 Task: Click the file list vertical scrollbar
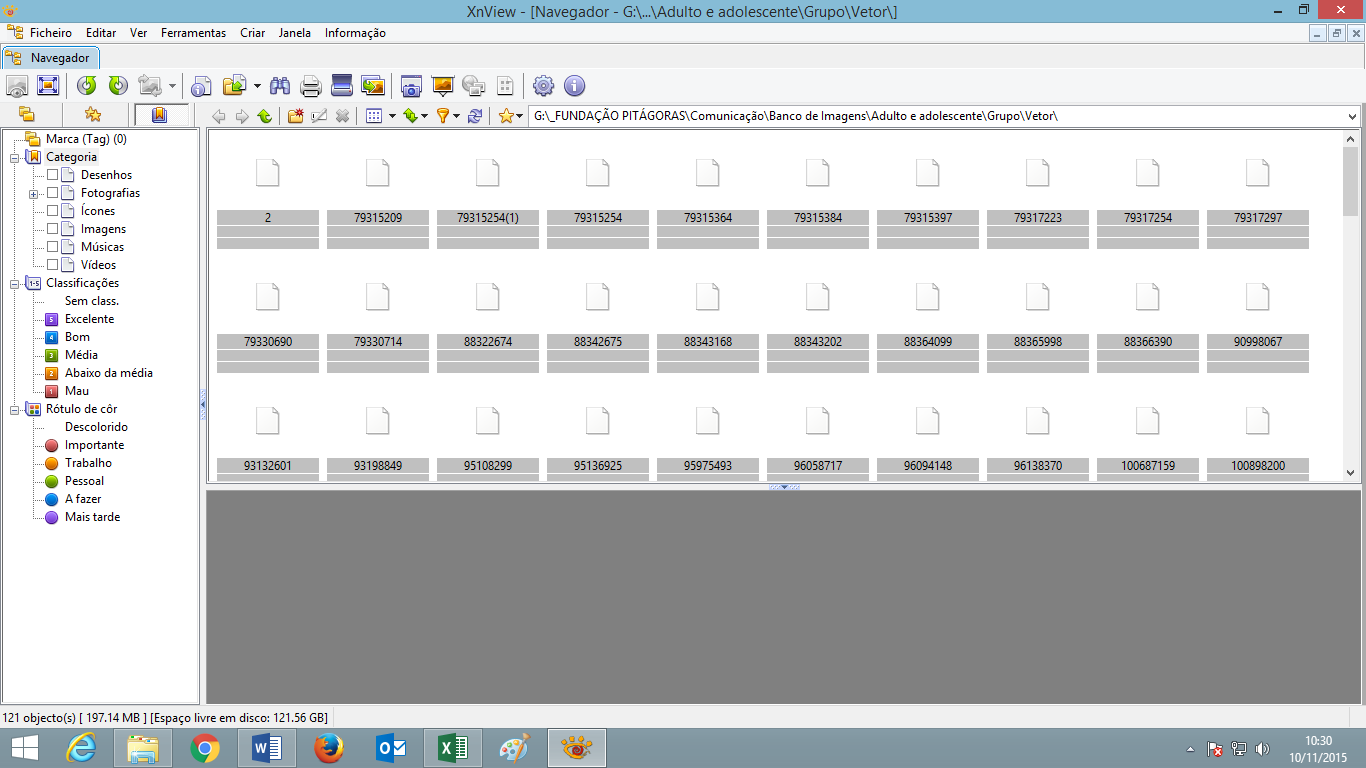pos(1351,306)
